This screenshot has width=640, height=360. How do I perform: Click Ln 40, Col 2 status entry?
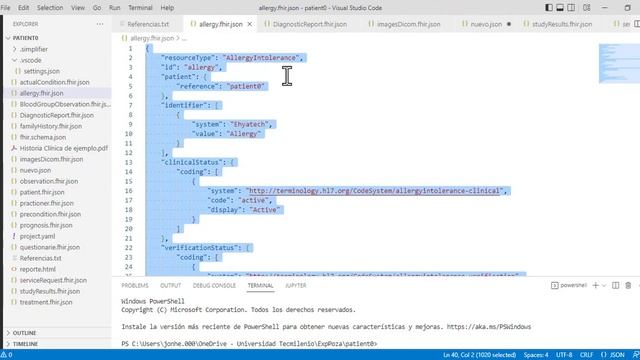479,355
